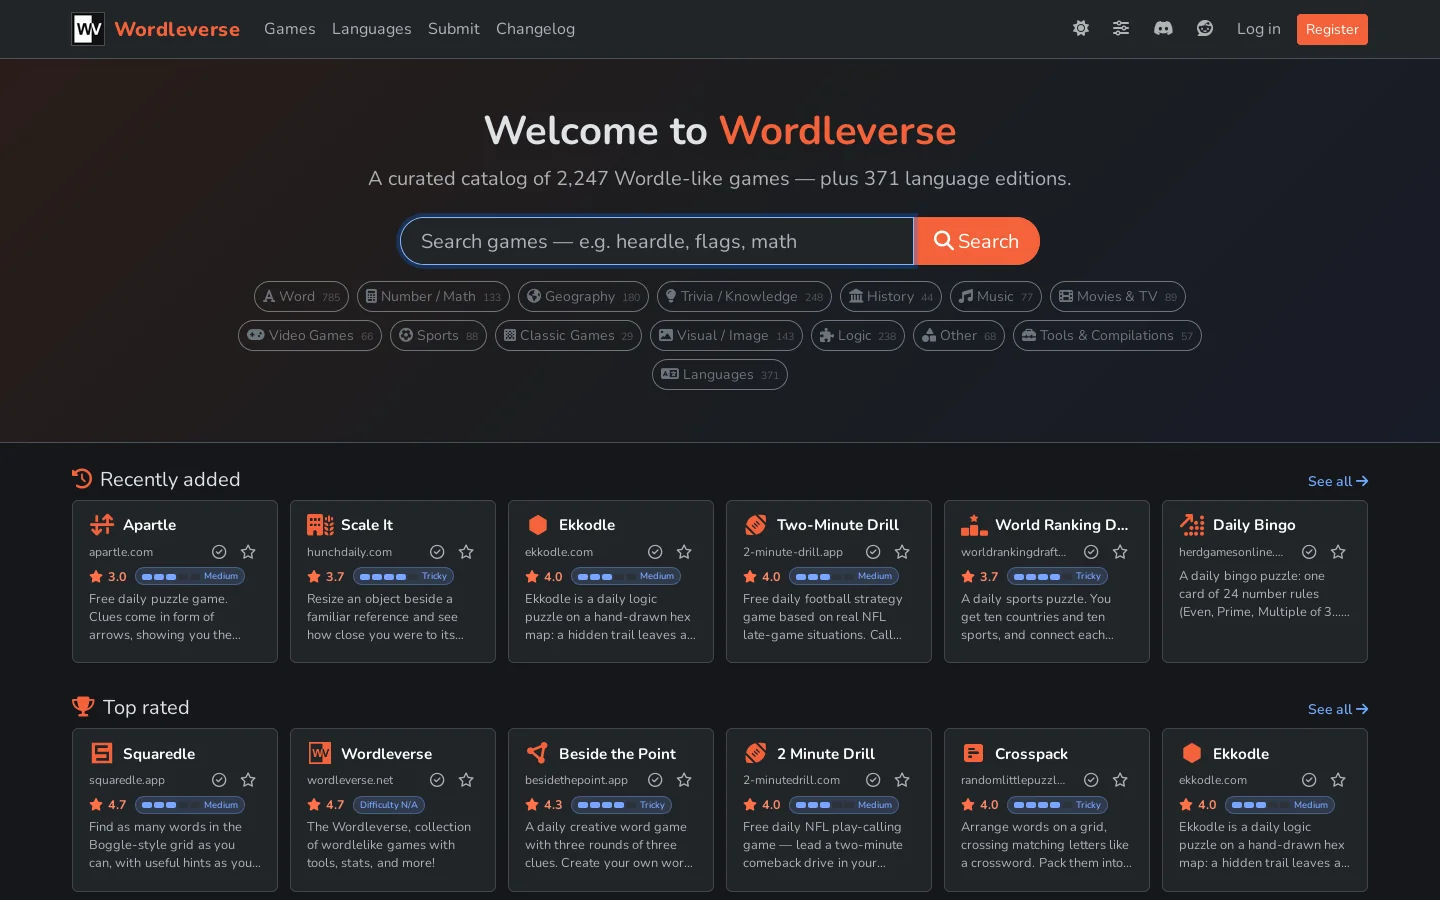Click the Apartle arrows game icon
Viewport: 1440px width, 900px height.
tap(102, 525)
